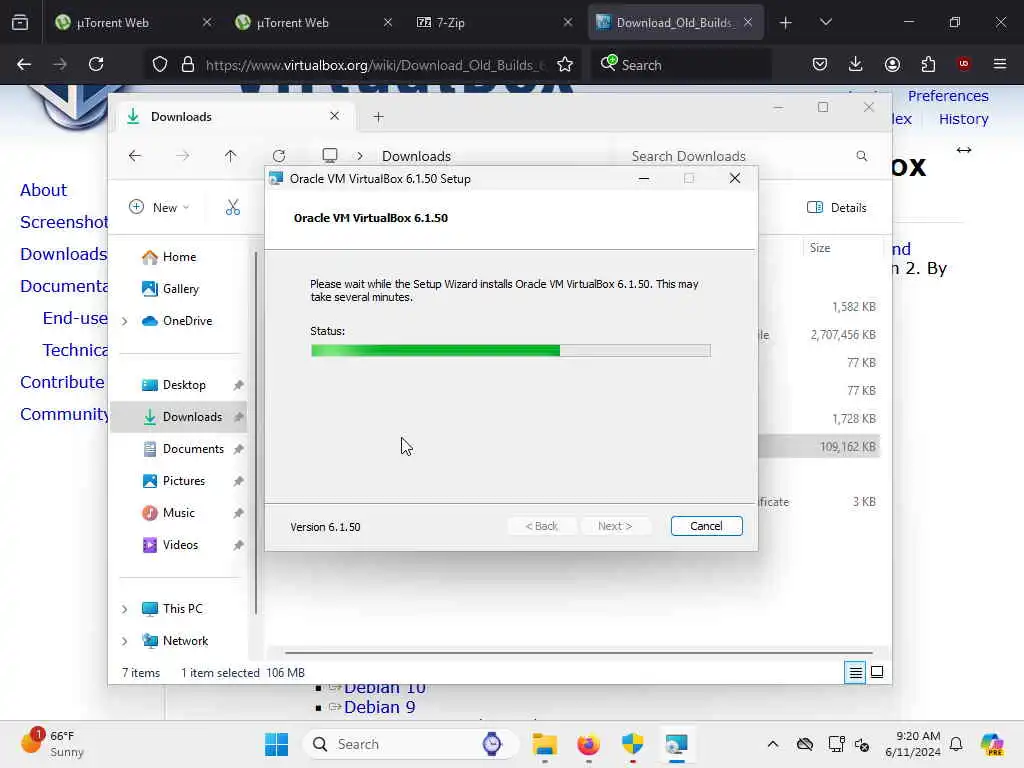This screenshot has height=768, width=1024.
Task: Select the Download_Old_Builds browser tab
Action: [x=675, y=22]
